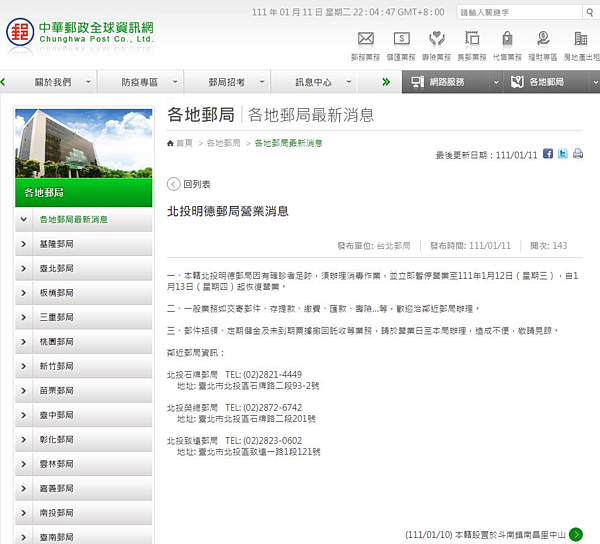Open the 壽險業務 heart-in-hands icon
This screenshot has width=600, height=544.
[x=437, y=38]
